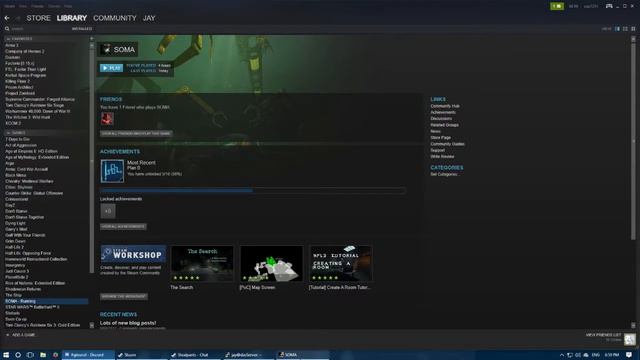
Task: Open the friends list avatar icon
Action: (x=630, y=339)
